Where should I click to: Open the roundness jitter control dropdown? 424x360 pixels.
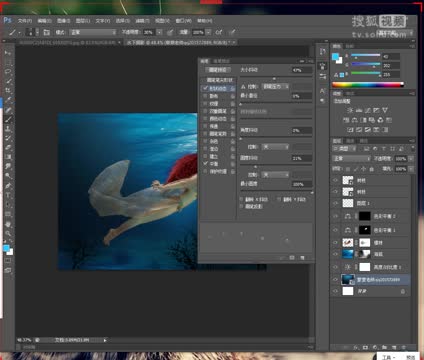tap(275, 175)
